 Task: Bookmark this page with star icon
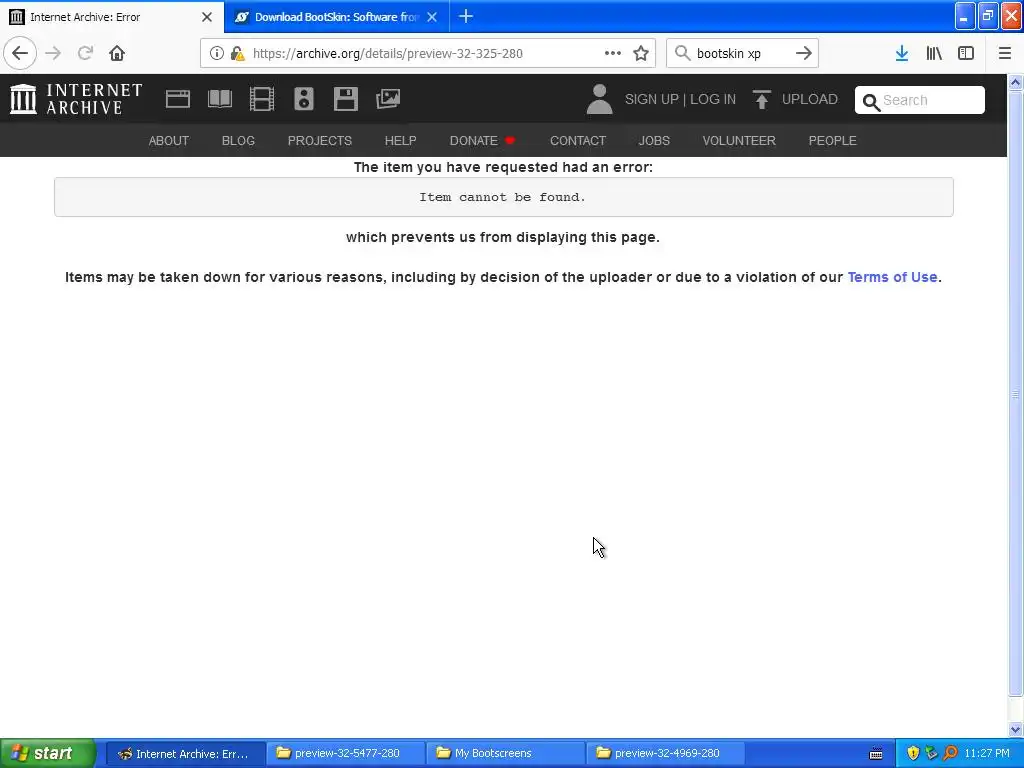coord(641,53)
